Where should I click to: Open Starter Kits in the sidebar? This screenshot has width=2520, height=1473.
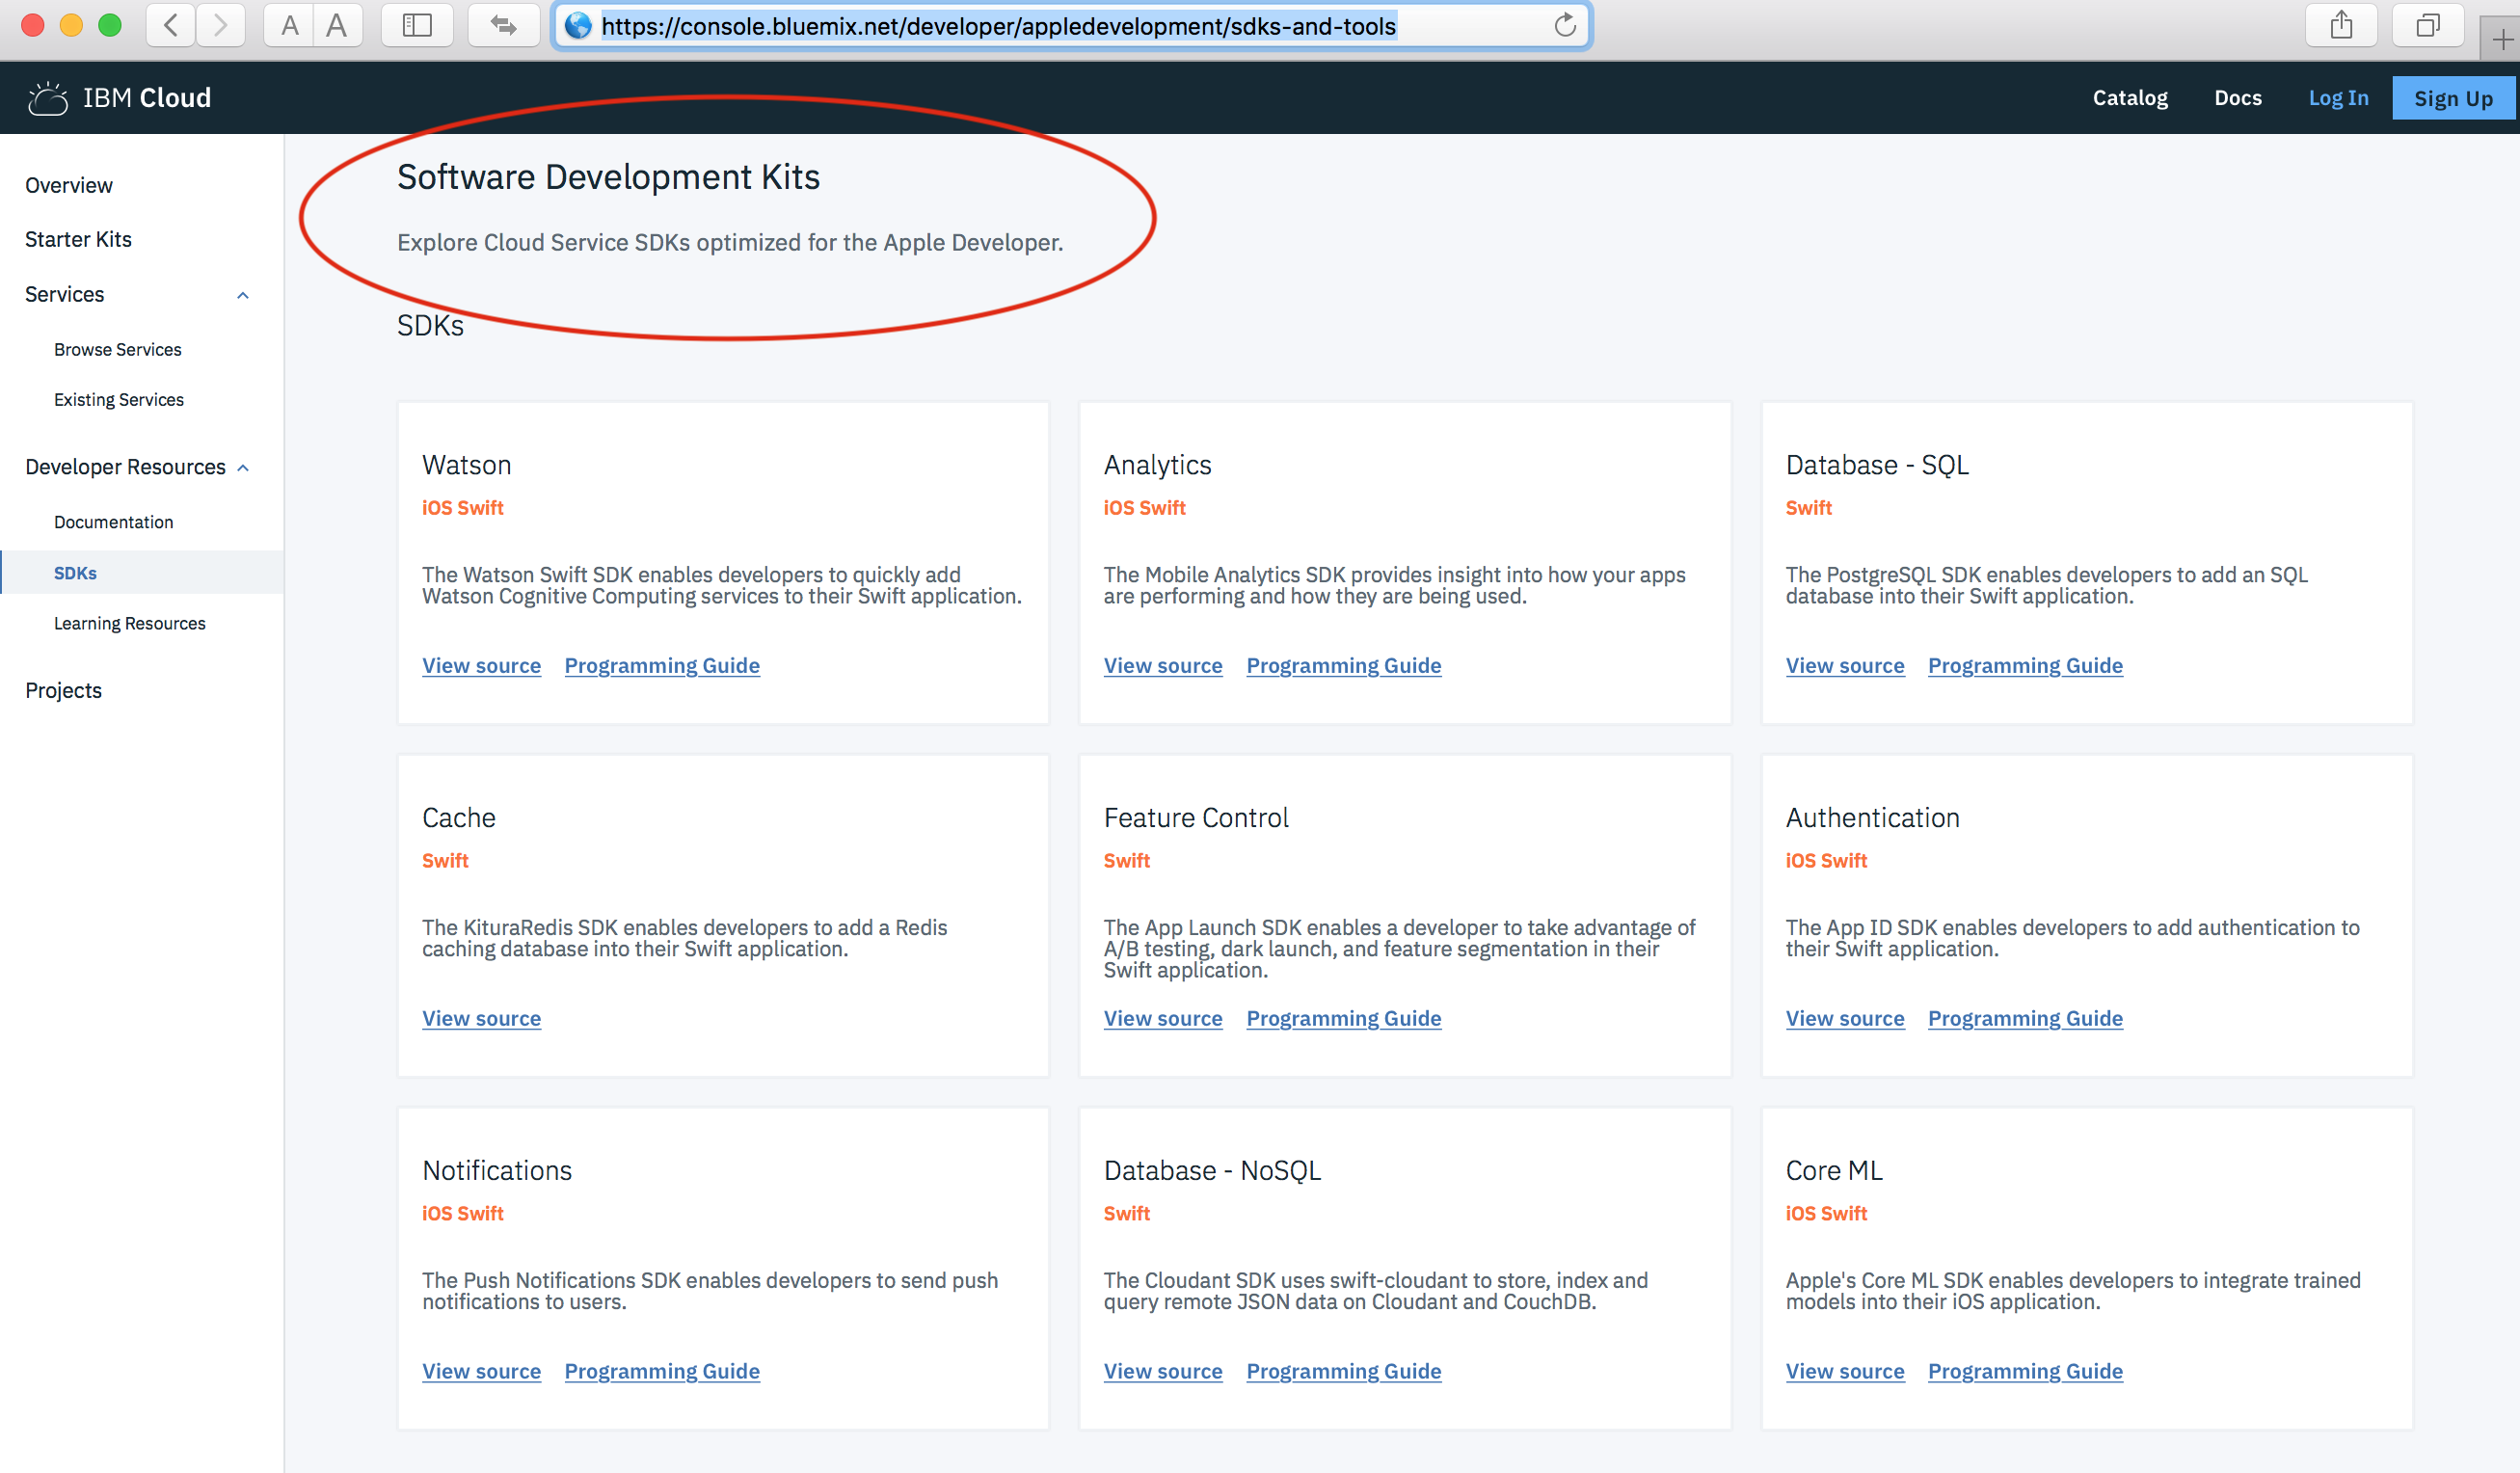point(78,240)
